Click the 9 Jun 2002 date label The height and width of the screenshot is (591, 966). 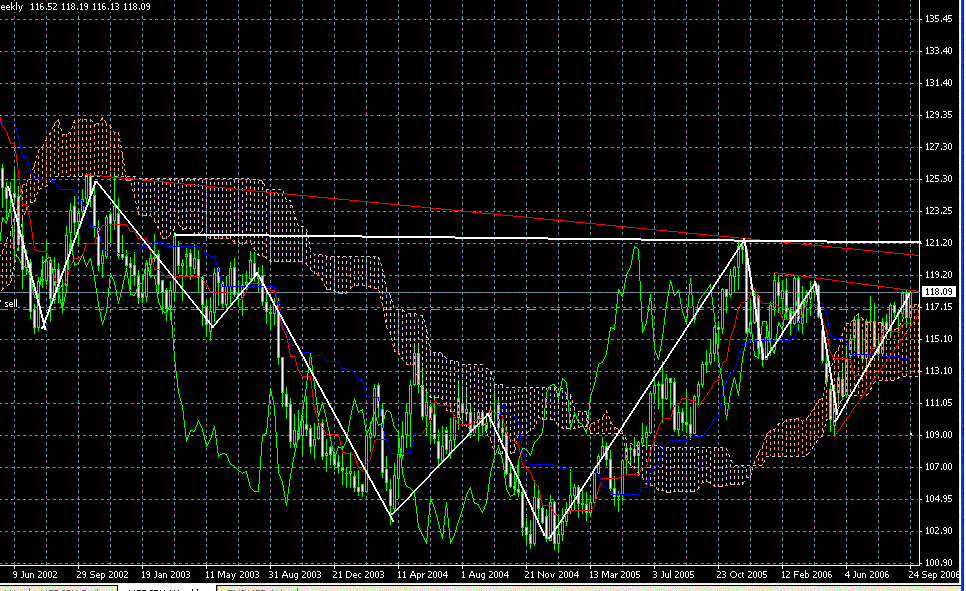35,574
